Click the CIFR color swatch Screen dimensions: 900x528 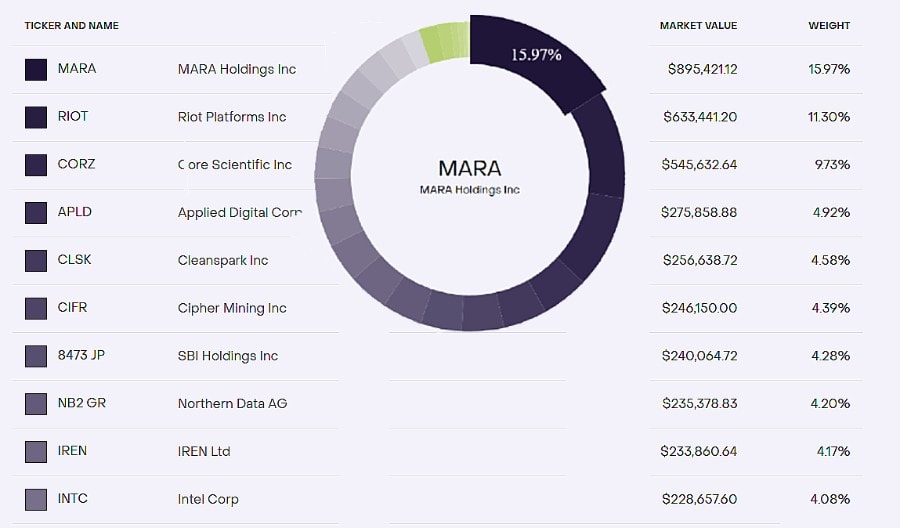pos(36,308)
